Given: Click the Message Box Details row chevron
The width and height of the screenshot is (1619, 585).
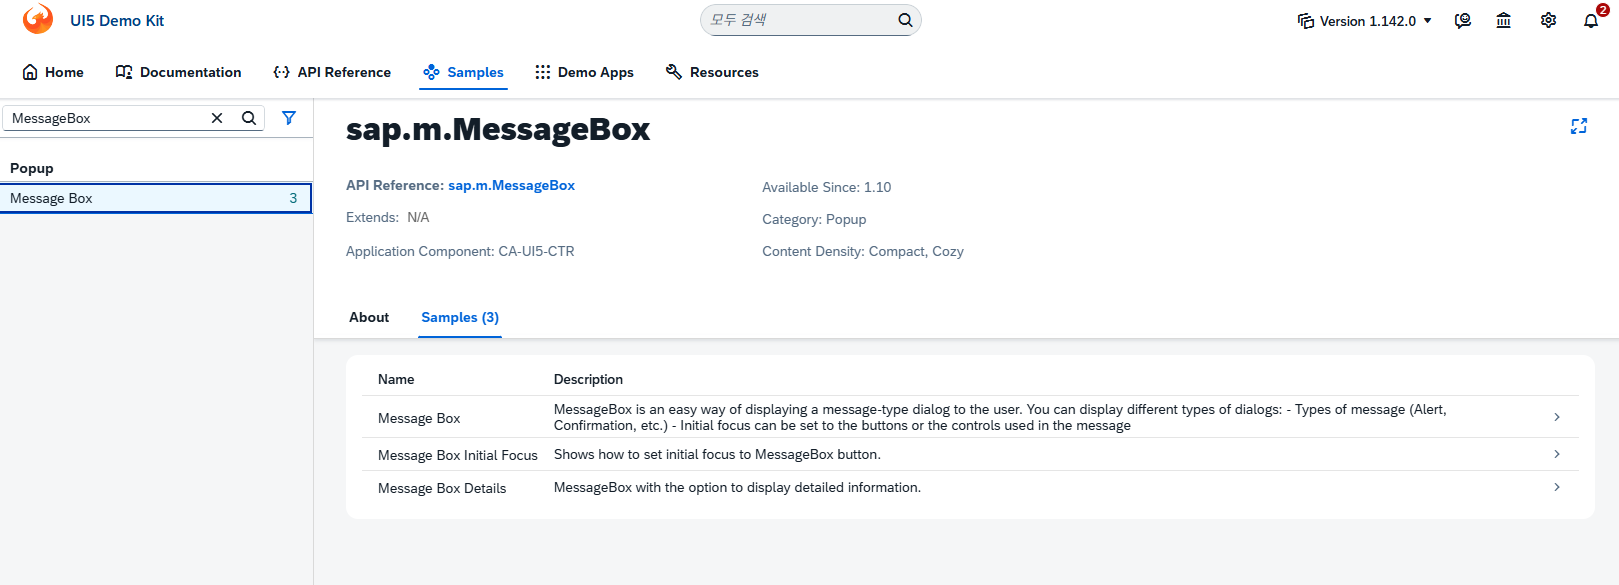Looking at the screenshot, I should 1557,487.
